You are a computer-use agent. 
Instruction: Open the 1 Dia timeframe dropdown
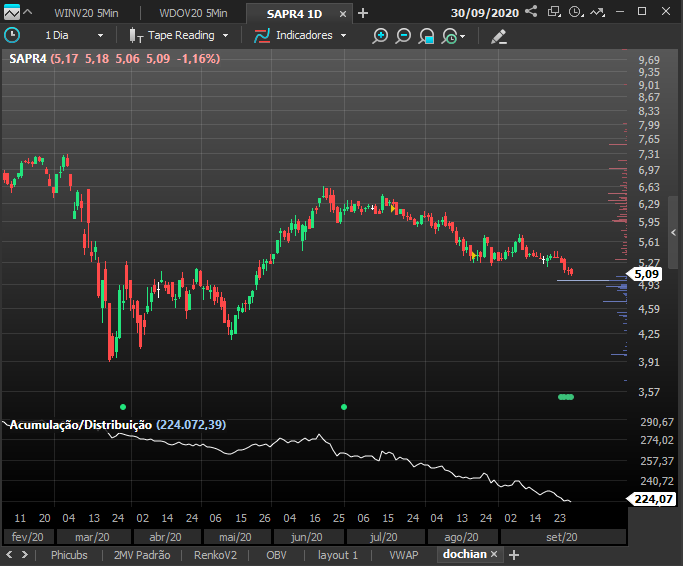click(x=74, y=35)
